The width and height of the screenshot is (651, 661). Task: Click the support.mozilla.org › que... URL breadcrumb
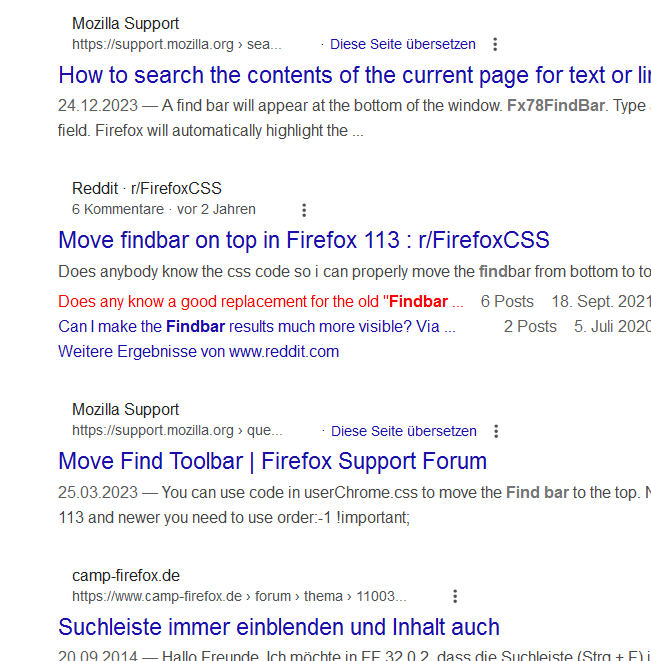tap(177, 431)
